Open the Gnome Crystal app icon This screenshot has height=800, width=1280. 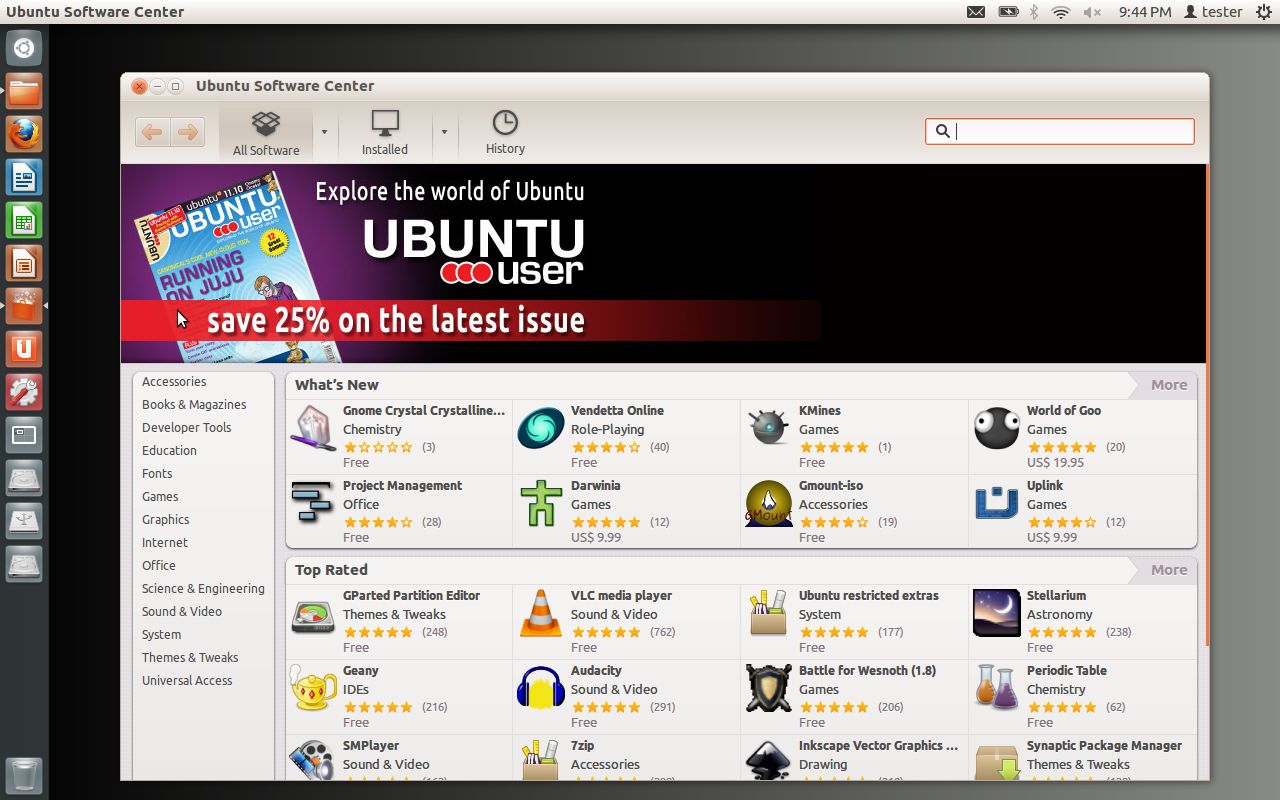point(313,429)
